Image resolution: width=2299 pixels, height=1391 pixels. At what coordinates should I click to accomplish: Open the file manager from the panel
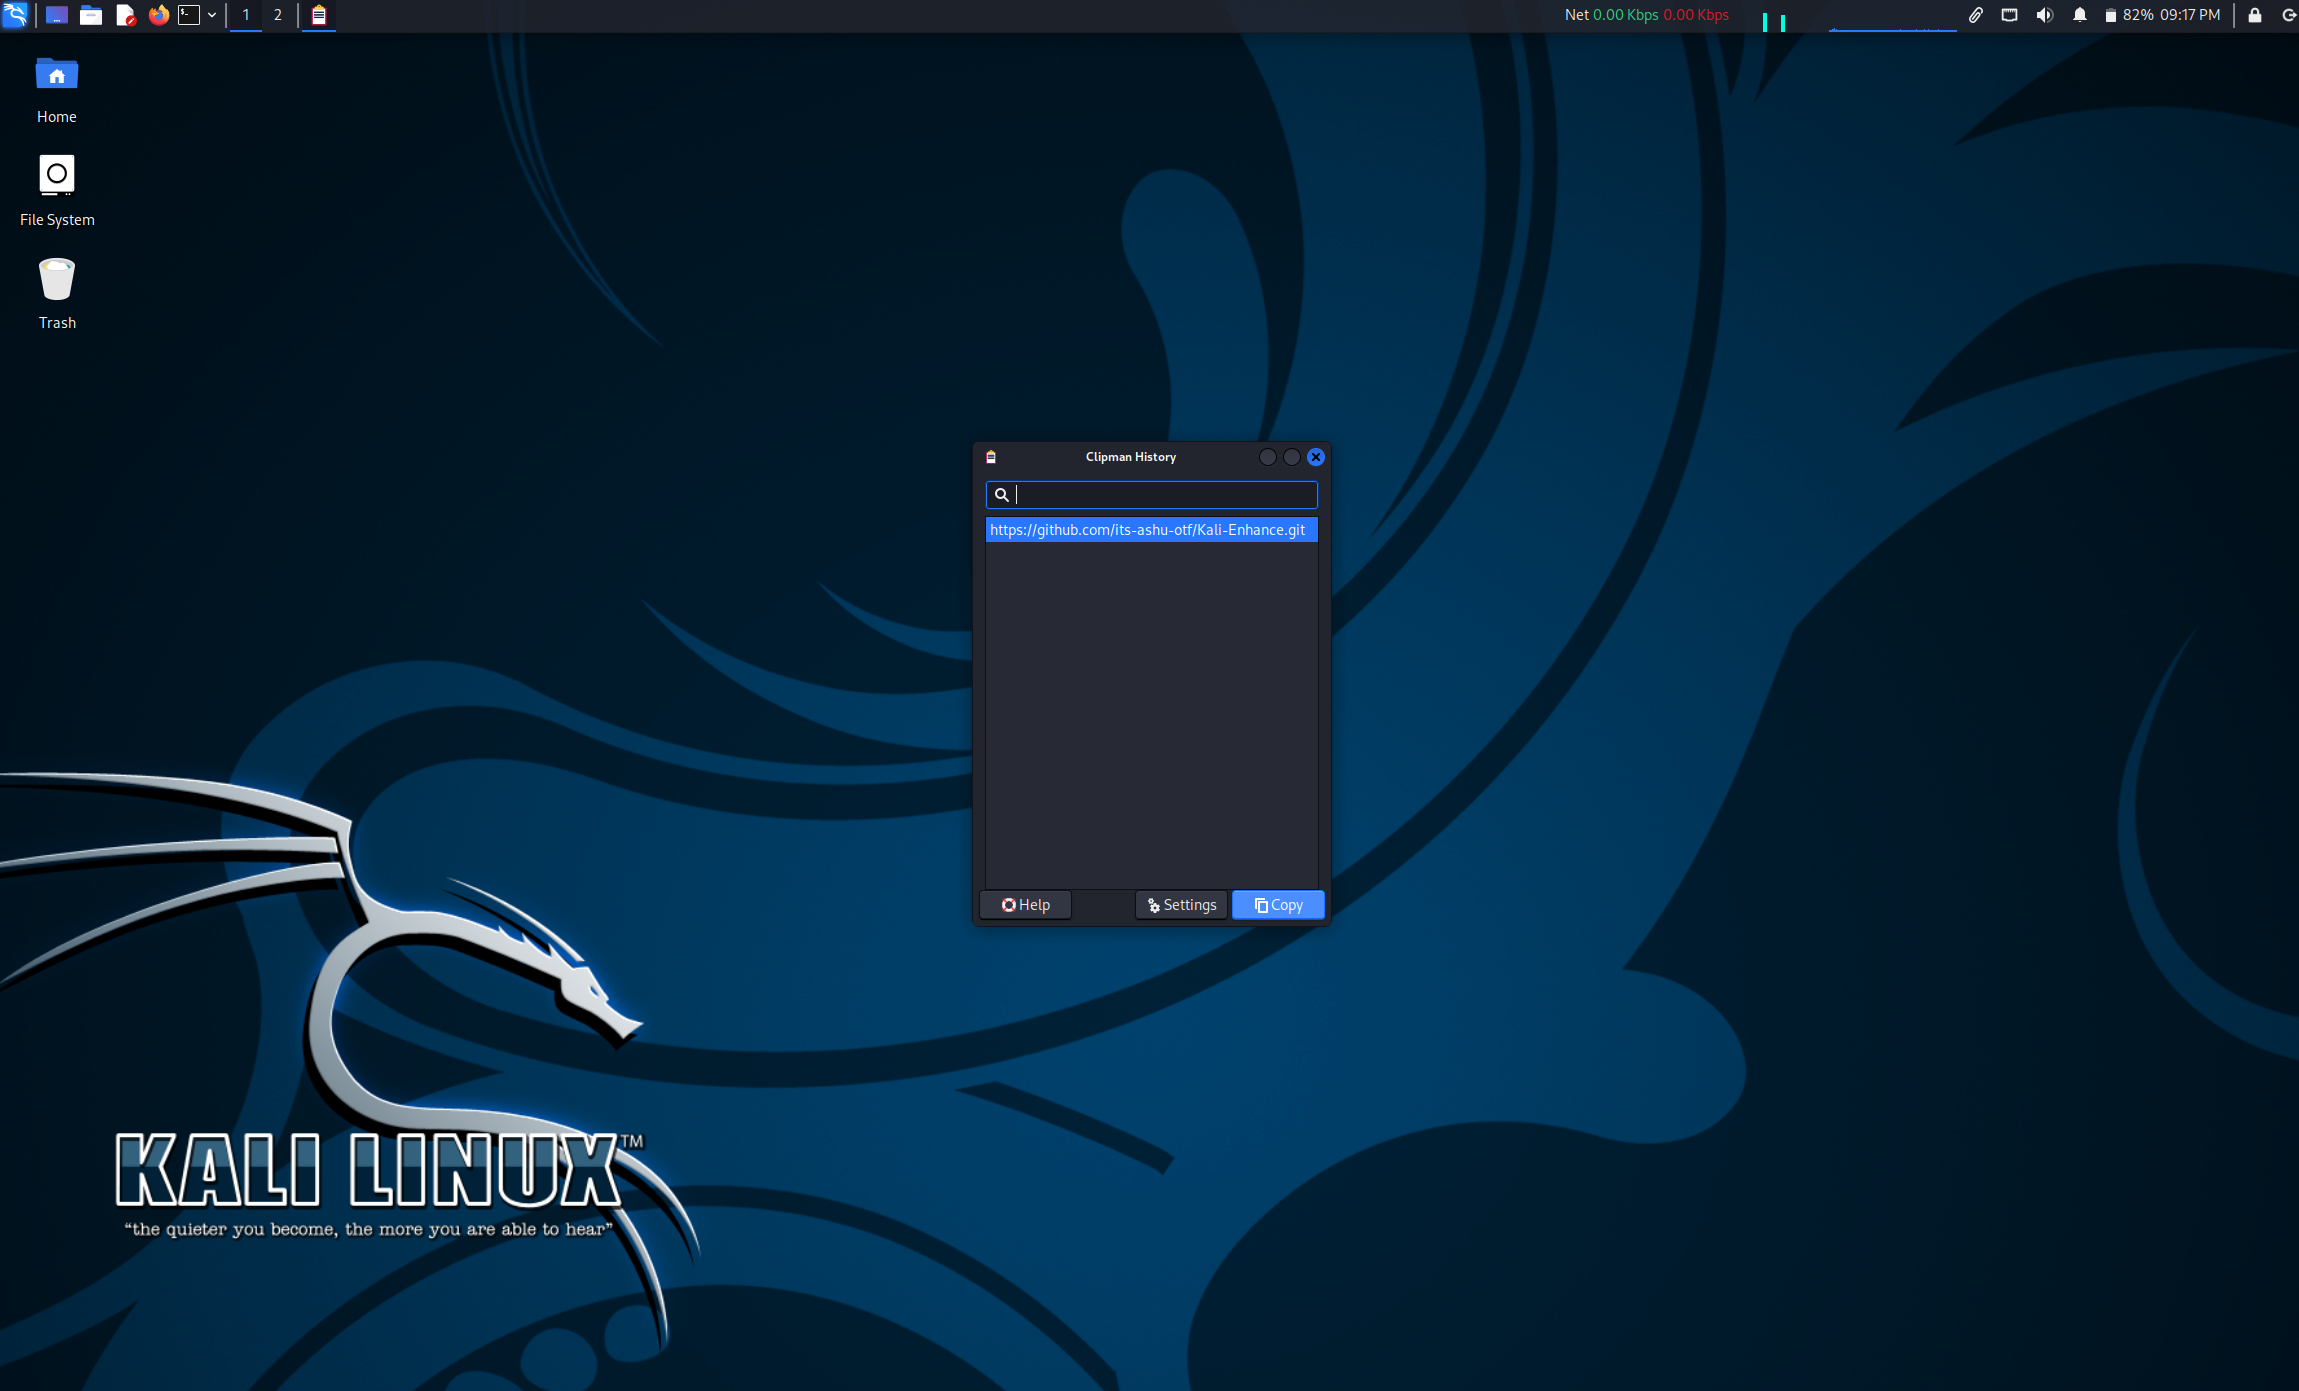tap(91, 15)
